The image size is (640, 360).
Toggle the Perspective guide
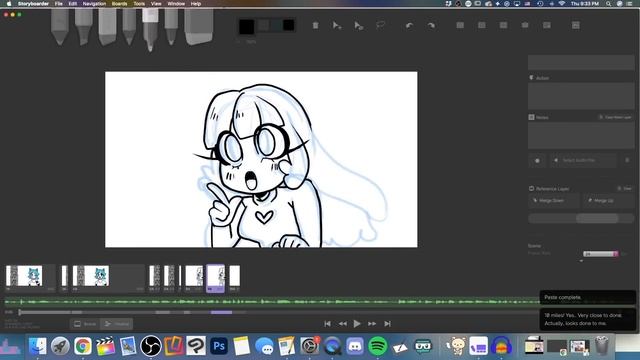click(x=525, y=25)
